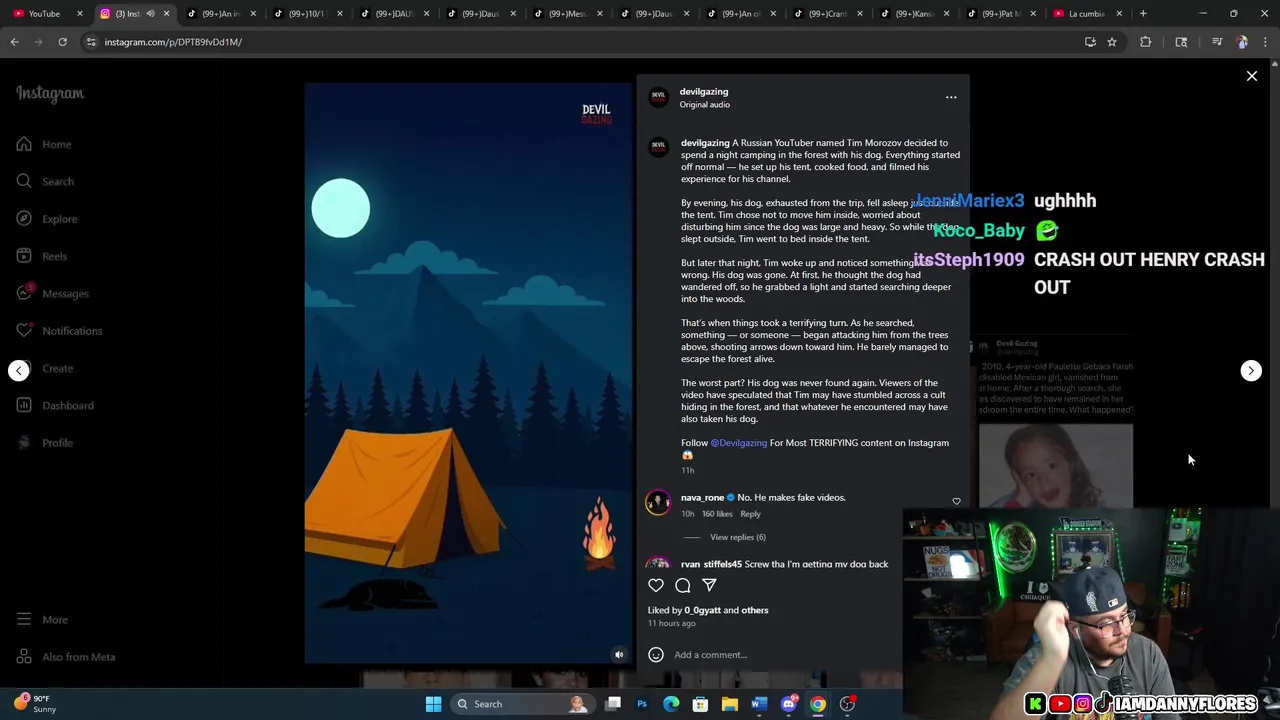Open a new browser tab
Viewport: 1280px width, 720px height.
pyautogui.click(x=1143, y=14)
